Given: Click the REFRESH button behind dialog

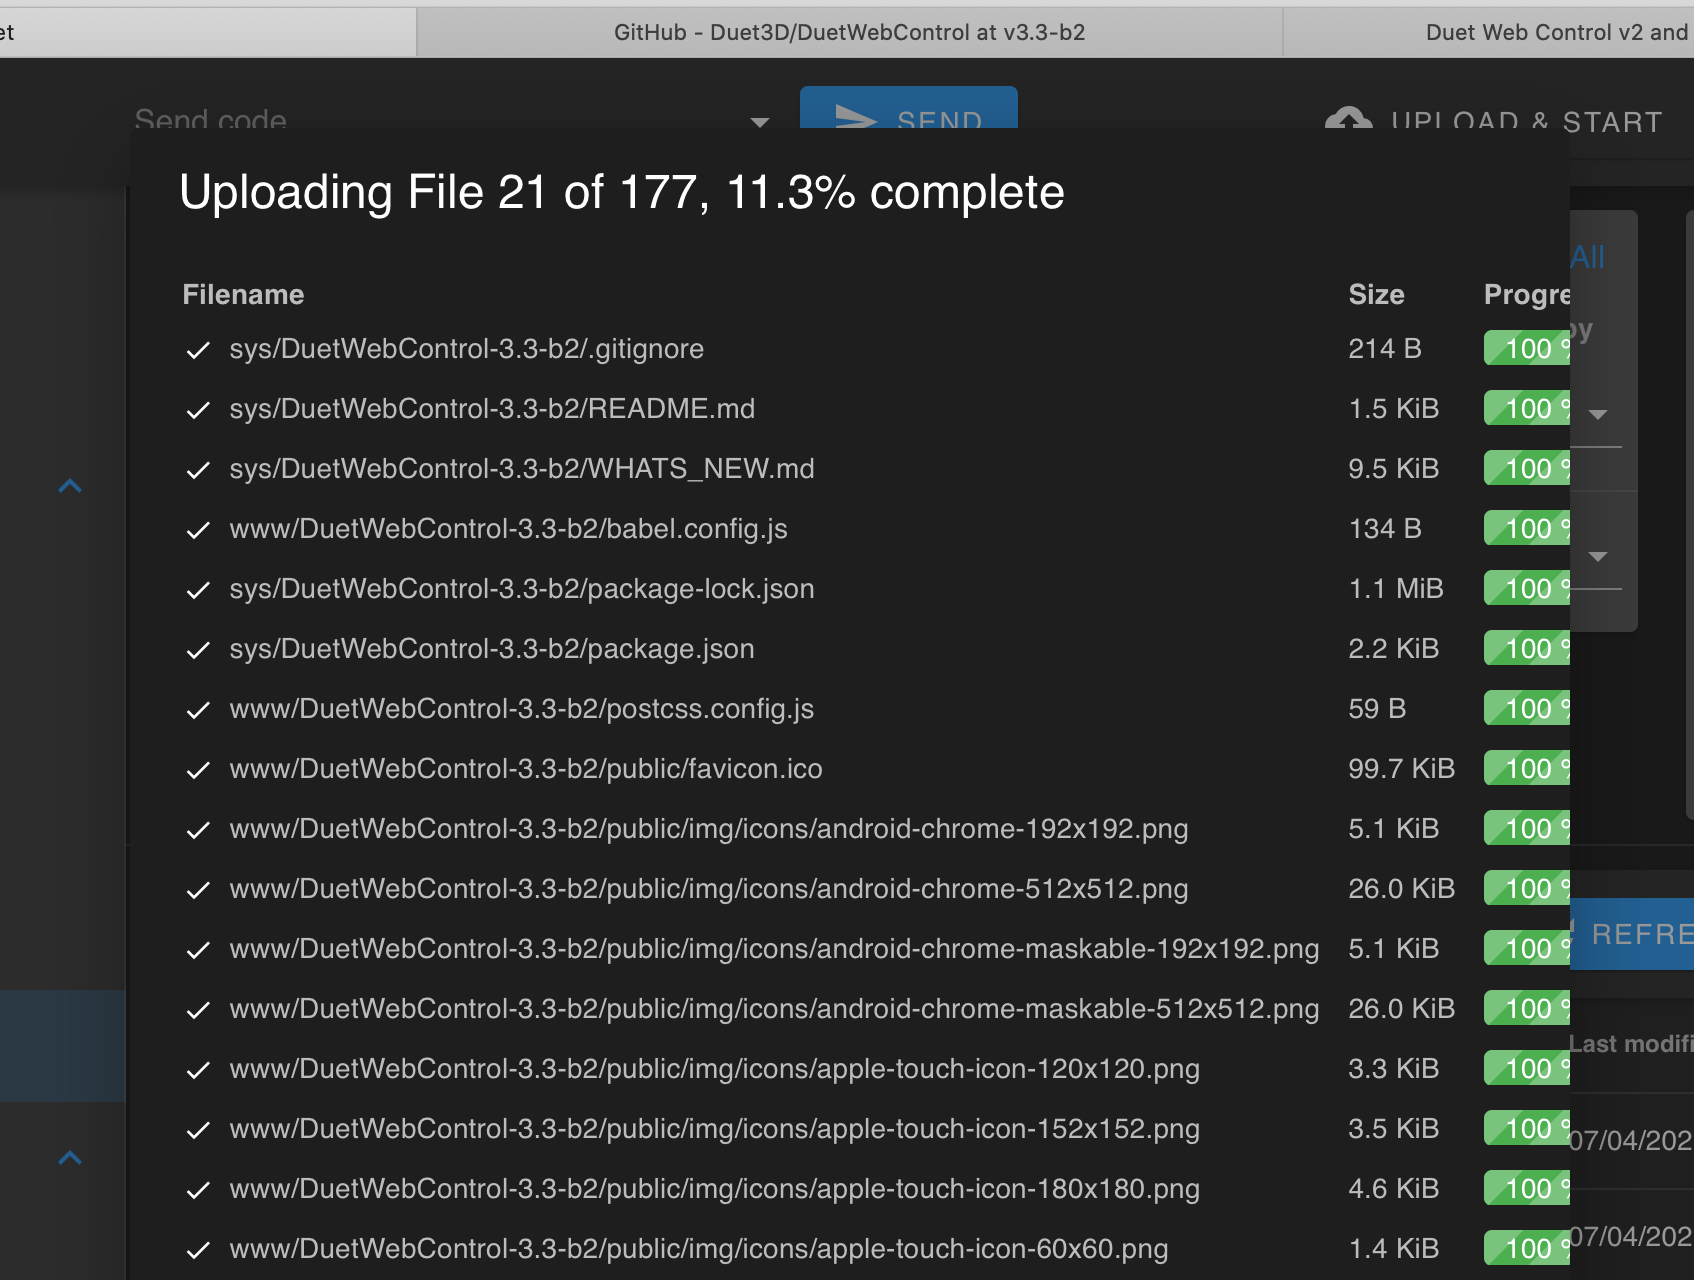Looking at the screenshot, I should click(1632, 934).
